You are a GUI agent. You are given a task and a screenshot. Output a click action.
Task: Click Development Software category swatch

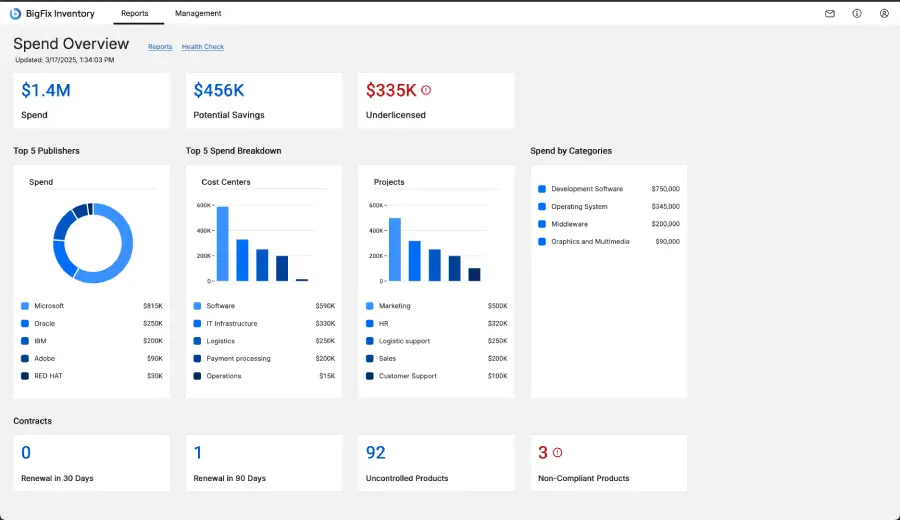click(x=542, y=189)
